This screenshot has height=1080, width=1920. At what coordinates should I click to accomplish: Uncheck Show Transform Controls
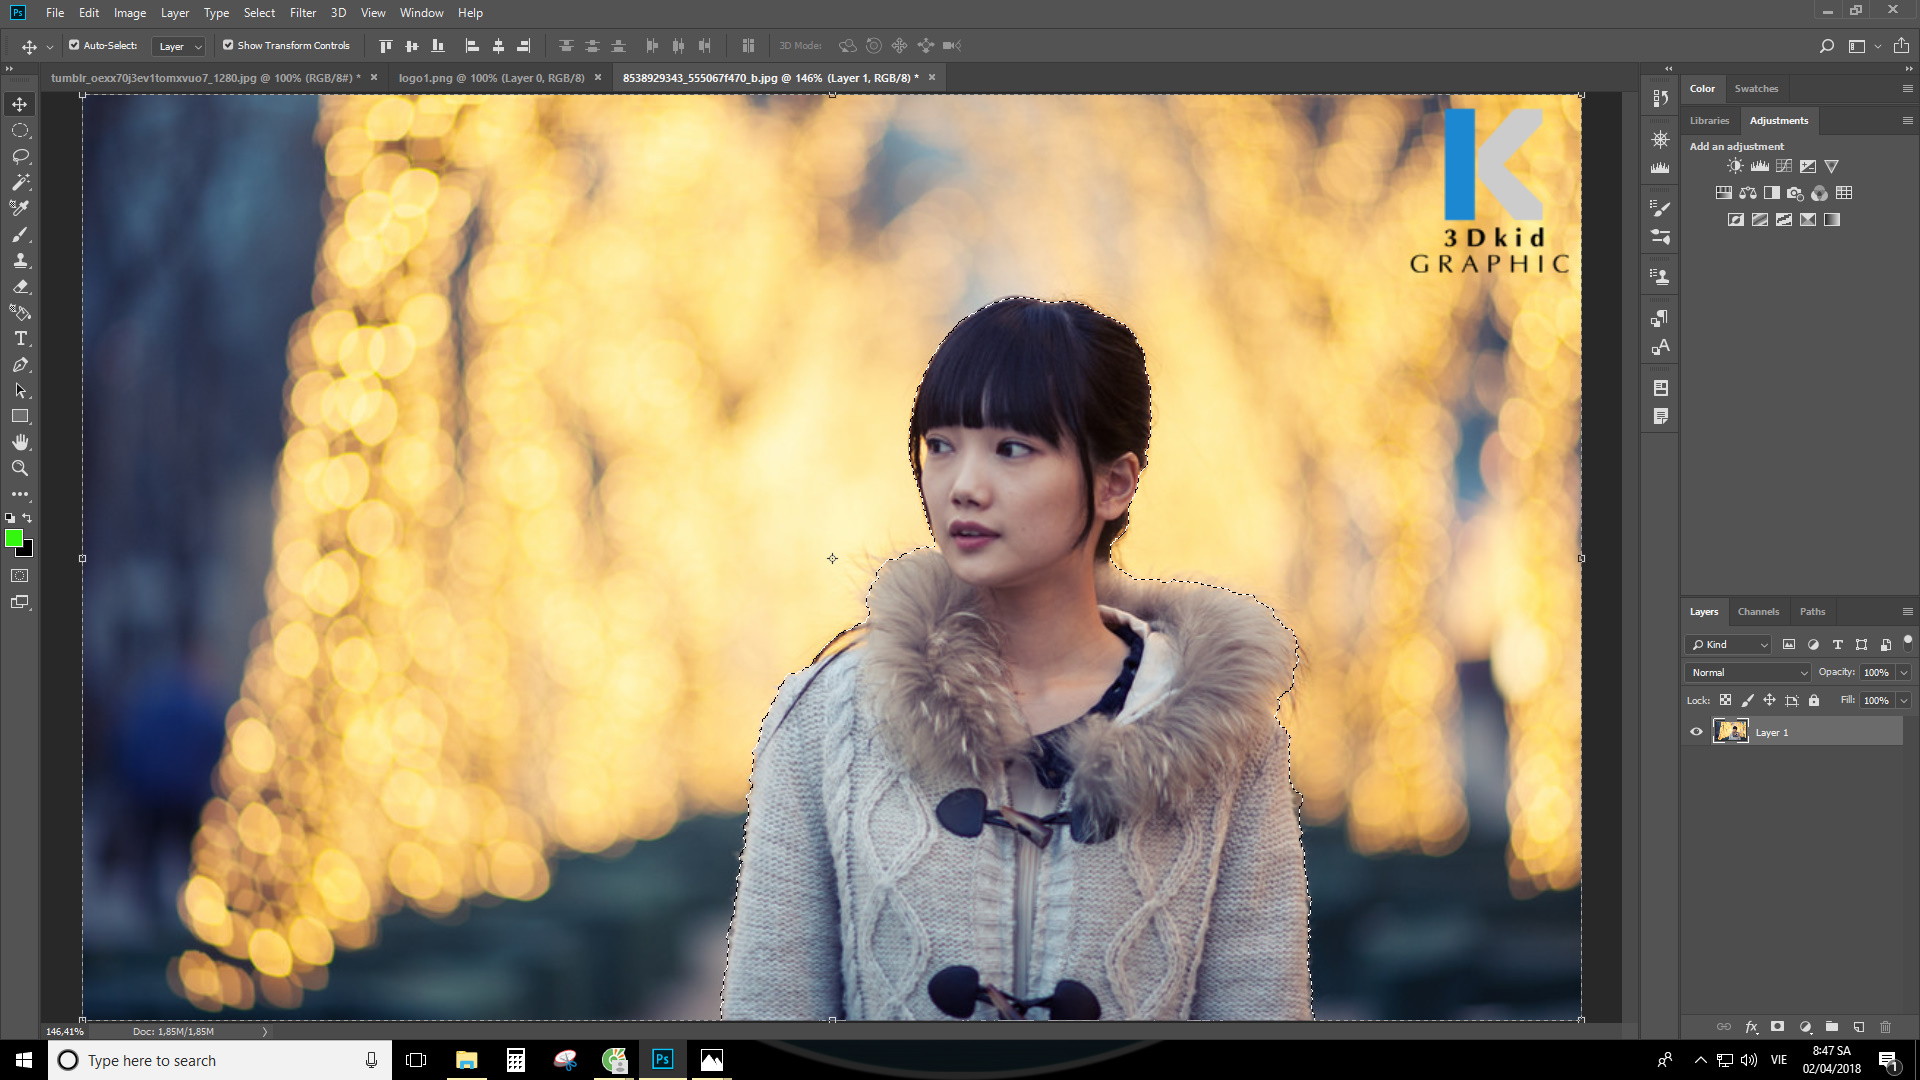pos(228,45)
